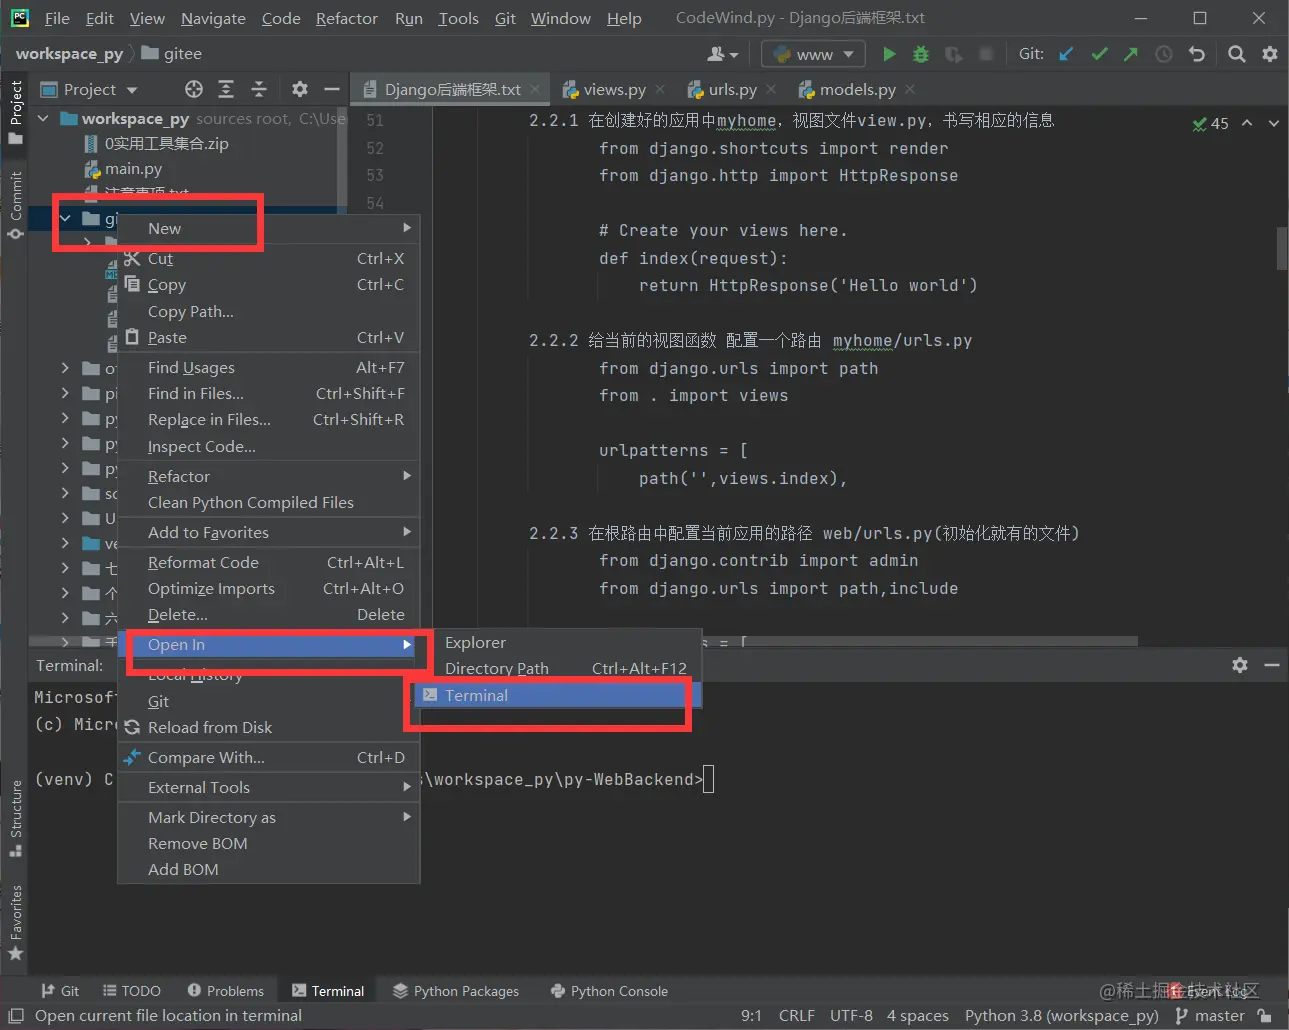The height and width of the screenshot is (1030, 1289).
Task: Open Search Everywhere magnifier icon
Action: click(x=1237, y=54)
